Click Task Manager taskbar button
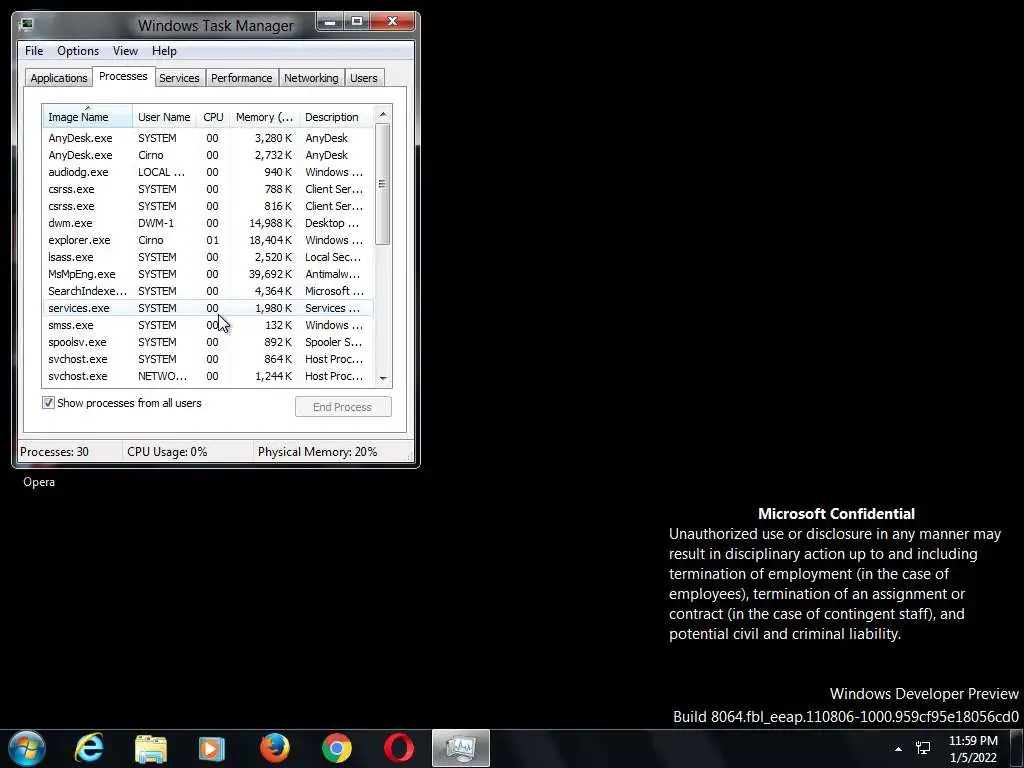This screenshot has height=768, width=1024. 461,748
